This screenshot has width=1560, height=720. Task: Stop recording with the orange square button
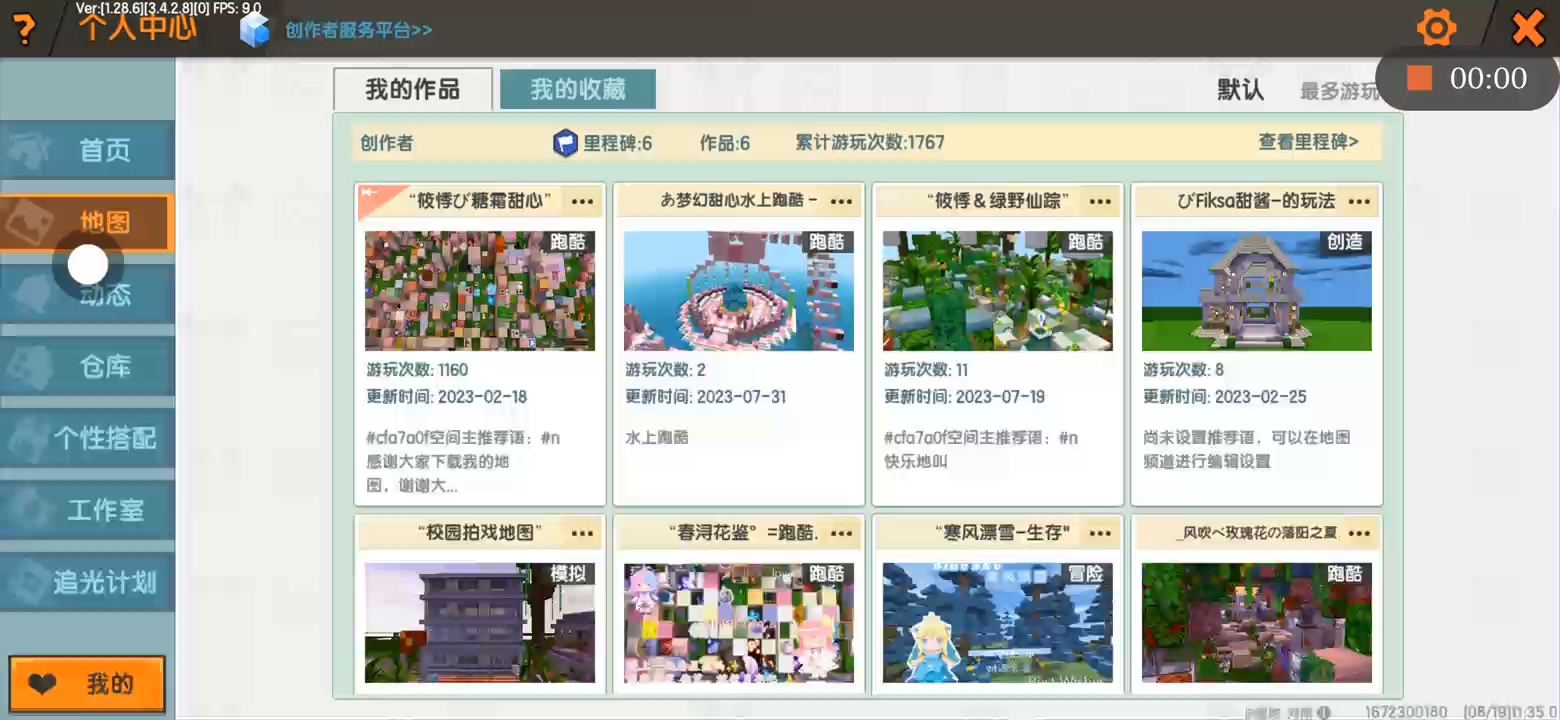click(1419, 78)
